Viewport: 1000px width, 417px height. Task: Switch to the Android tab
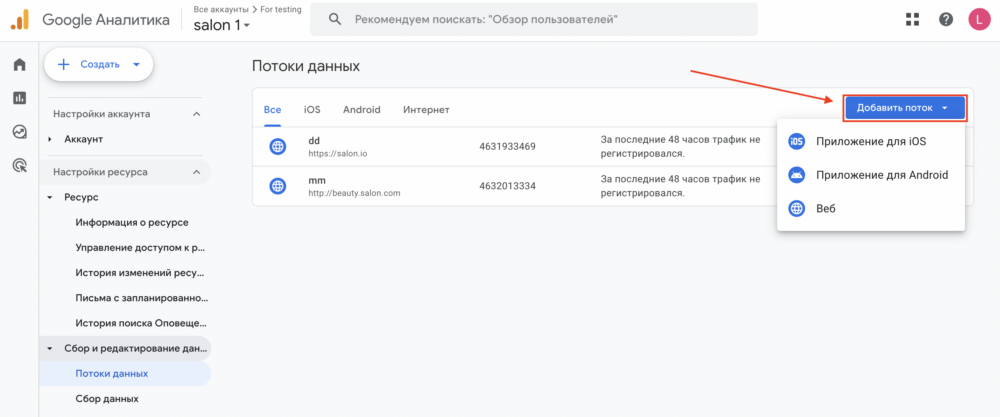pyautogui.click(x=361, y=109)
